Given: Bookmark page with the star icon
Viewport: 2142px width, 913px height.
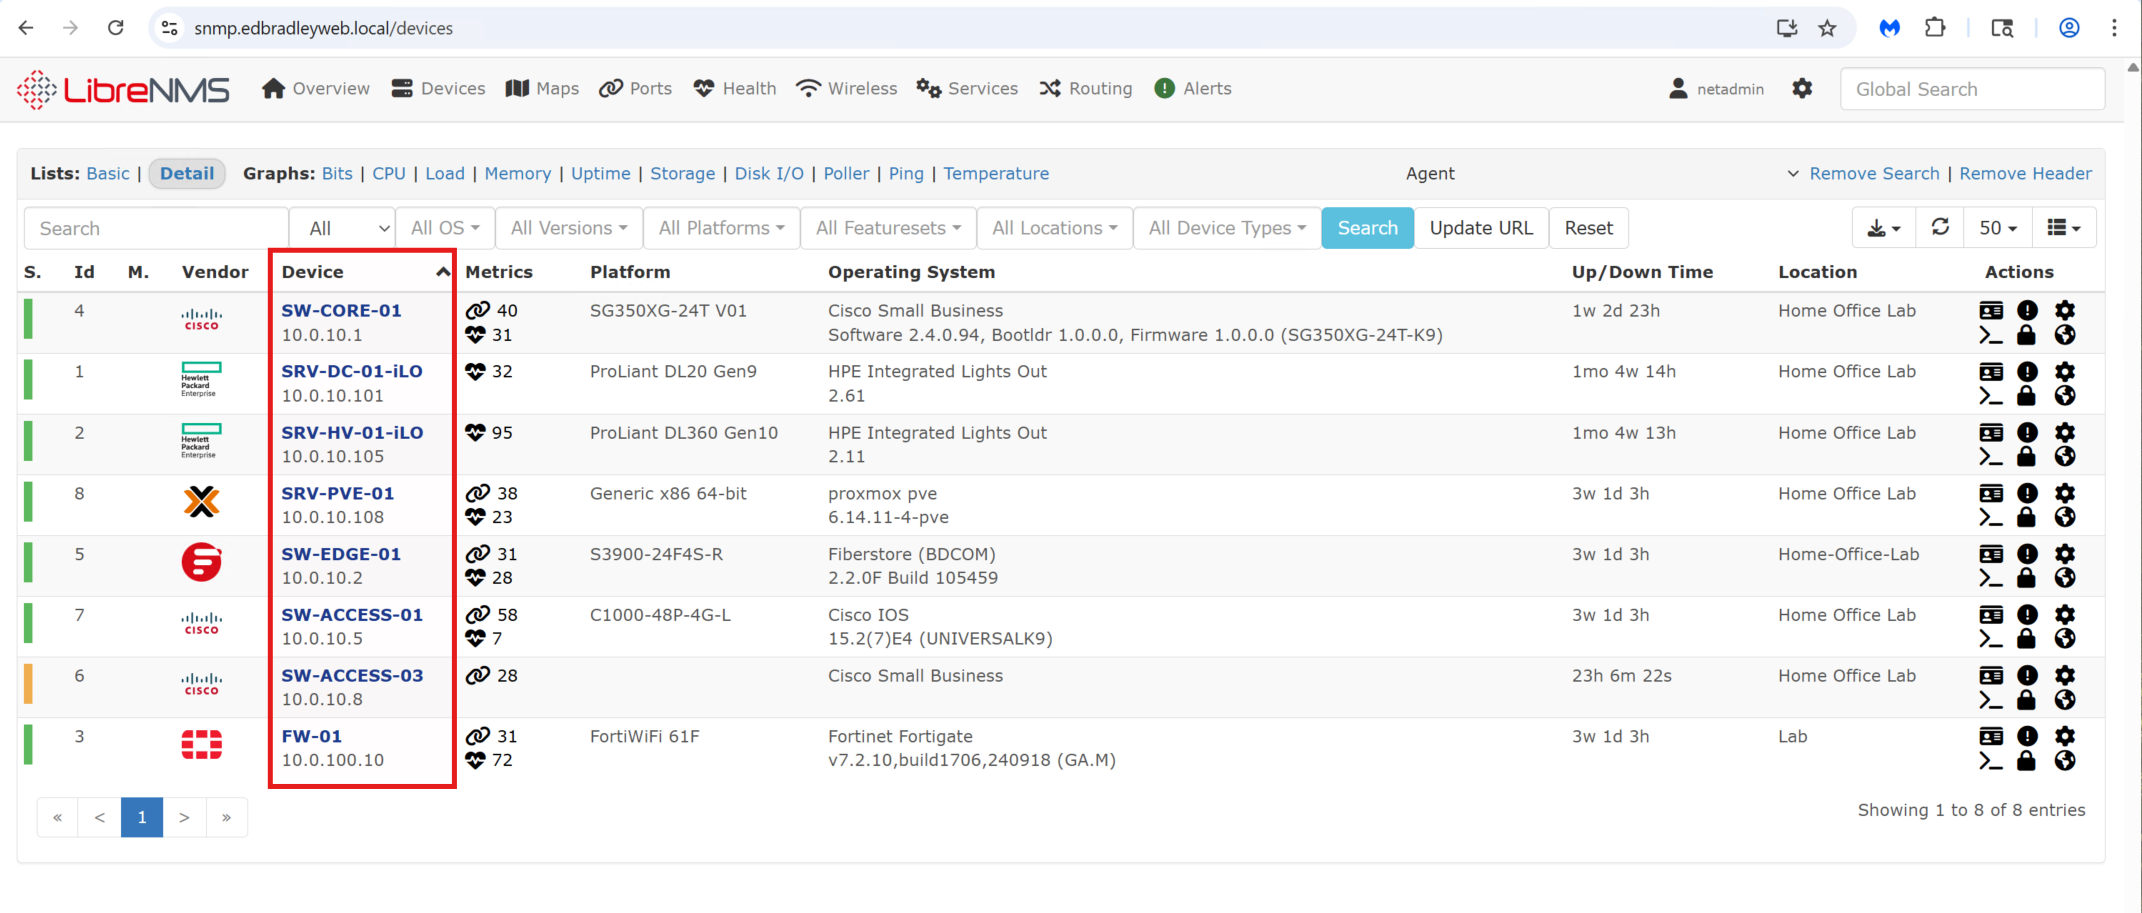Looking at the screenshot, I should point(1827,28).
